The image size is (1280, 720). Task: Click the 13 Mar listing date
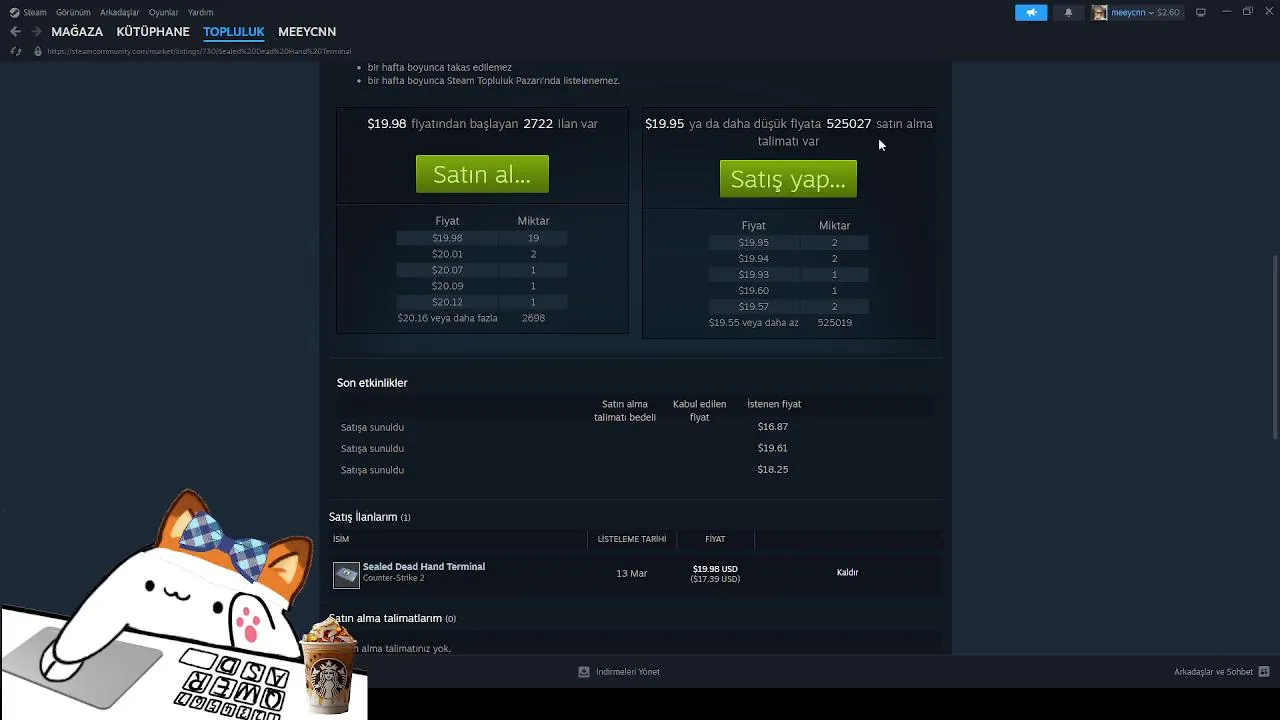tap(632, 574)
